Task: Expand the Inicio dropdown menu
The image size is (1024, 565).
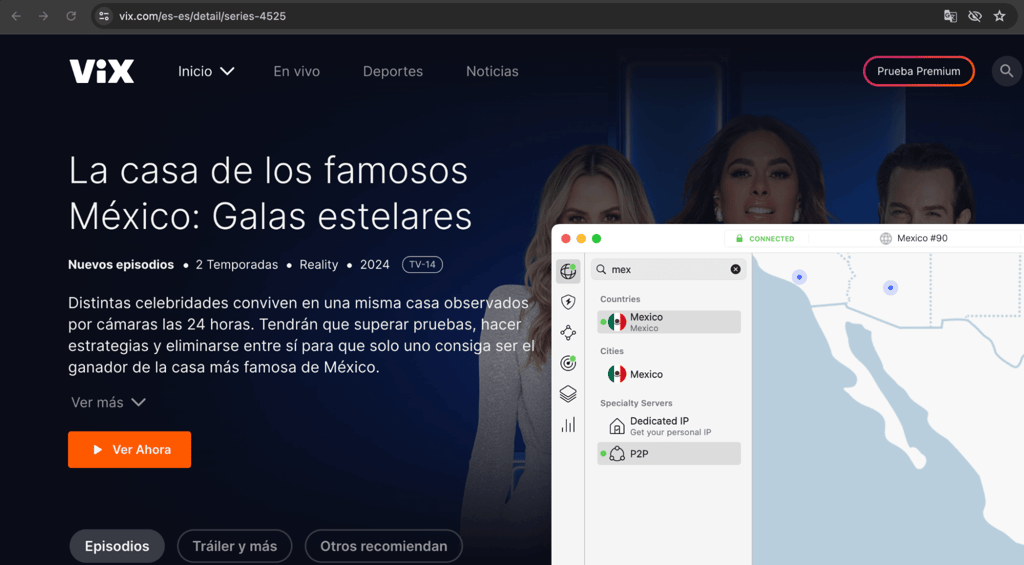Action: coord(206,71)
